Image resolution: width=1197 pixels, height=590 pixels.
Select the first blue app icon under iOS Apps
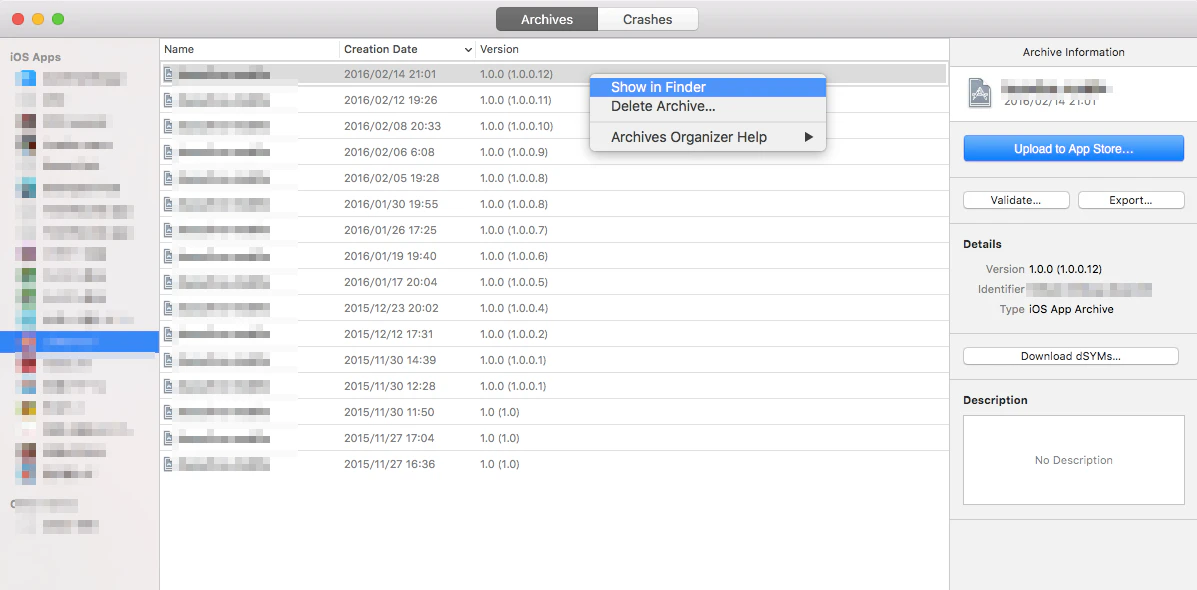pos(26,78)
